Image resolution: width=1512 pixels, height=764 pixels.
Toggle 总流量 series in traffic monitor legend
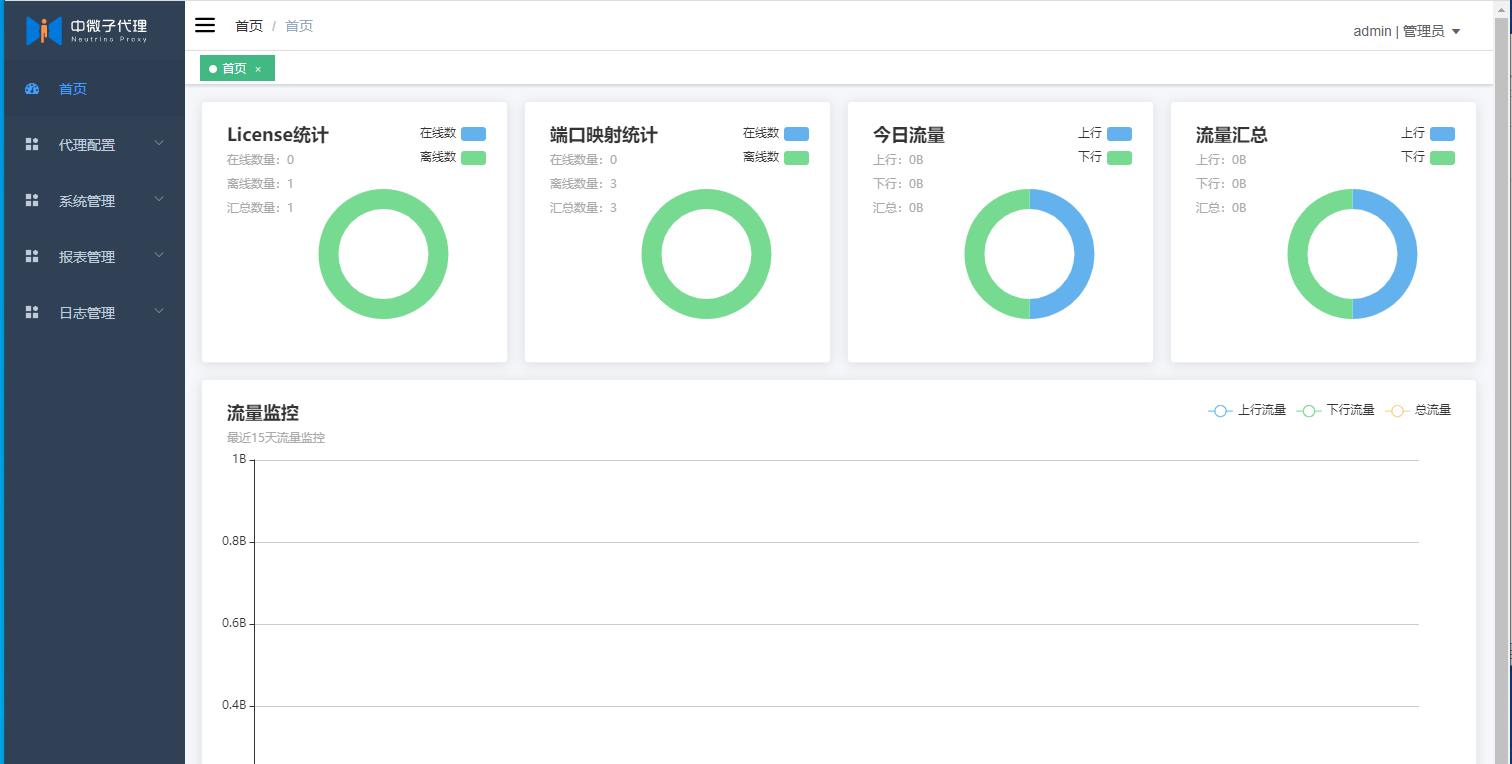point(1418,410)
